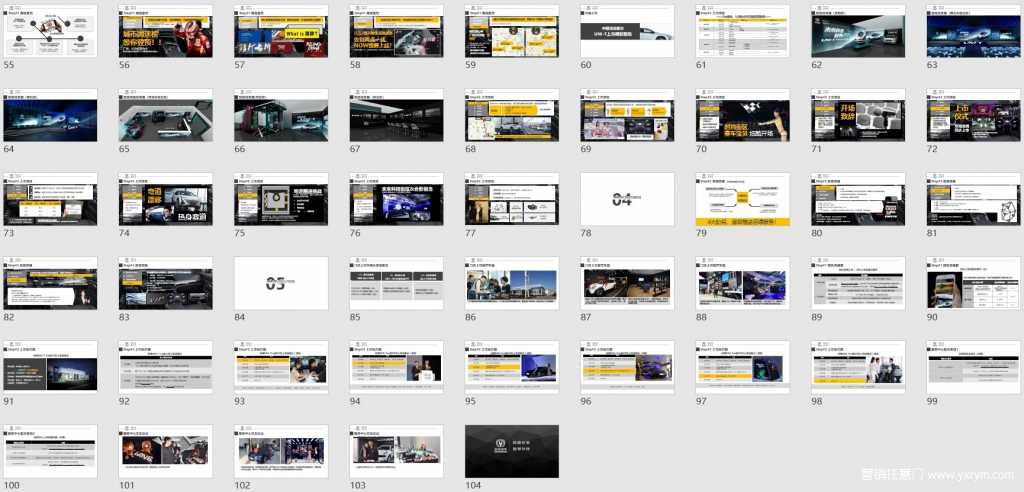Image resolution: width=1024 pixels, height=492 pixels.
Task: Select slide 65 showroom layout thumbnail
Action: pos(165,114)
